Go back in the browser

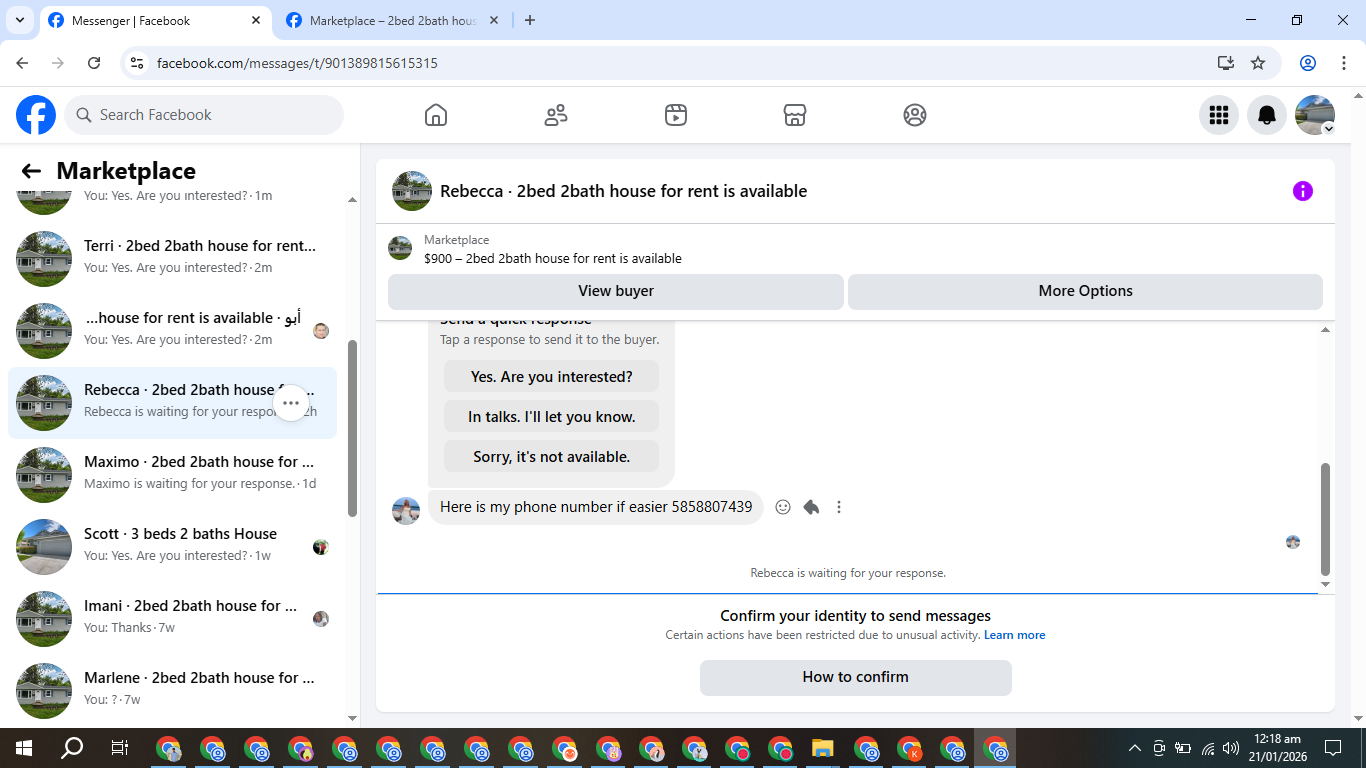point(22,63)
